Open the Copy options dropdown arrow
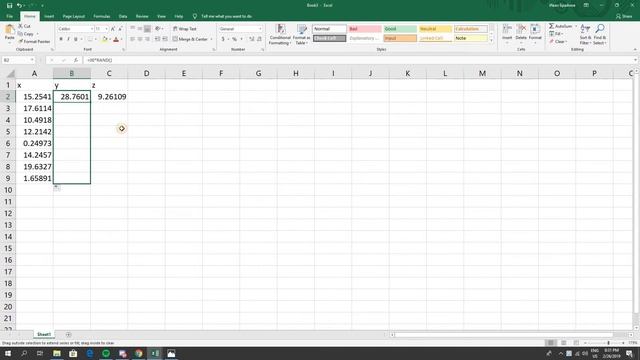The height and width of the screenshot is (360, 640). coord(38,34)
